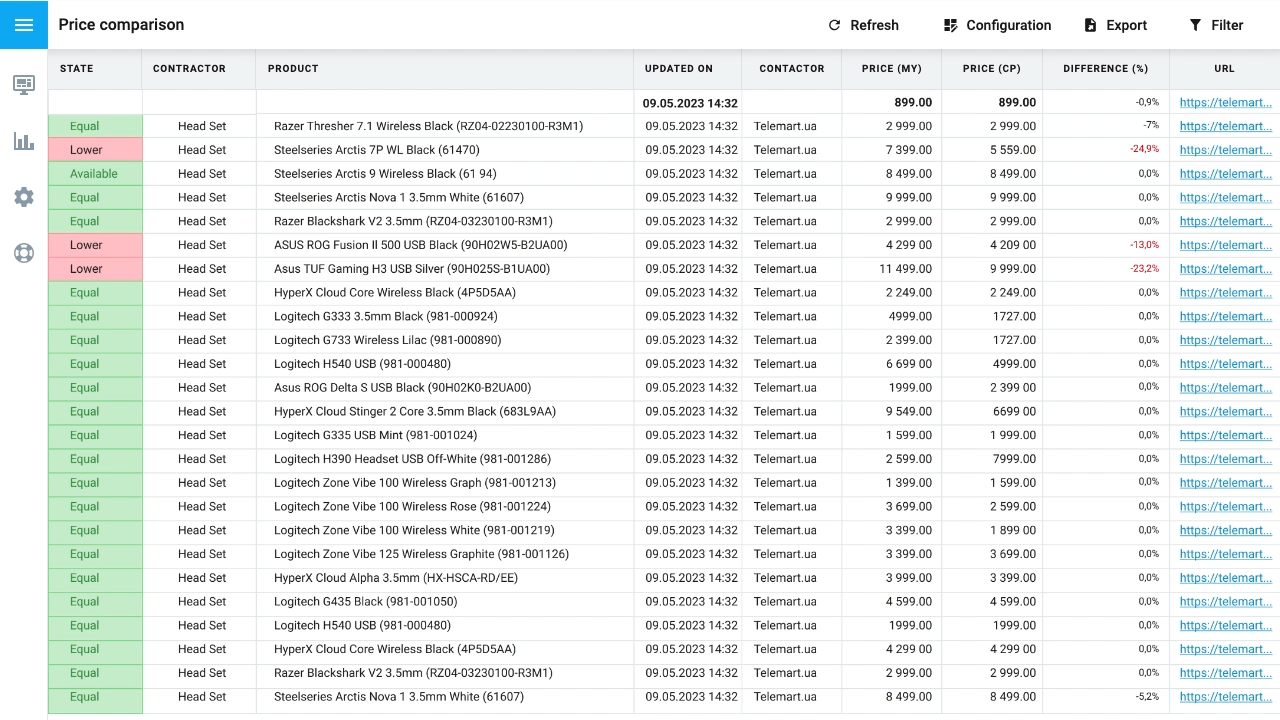Sort by Price (MY) column header
The image size is (1280, 720).
click(x=891, y=69)
